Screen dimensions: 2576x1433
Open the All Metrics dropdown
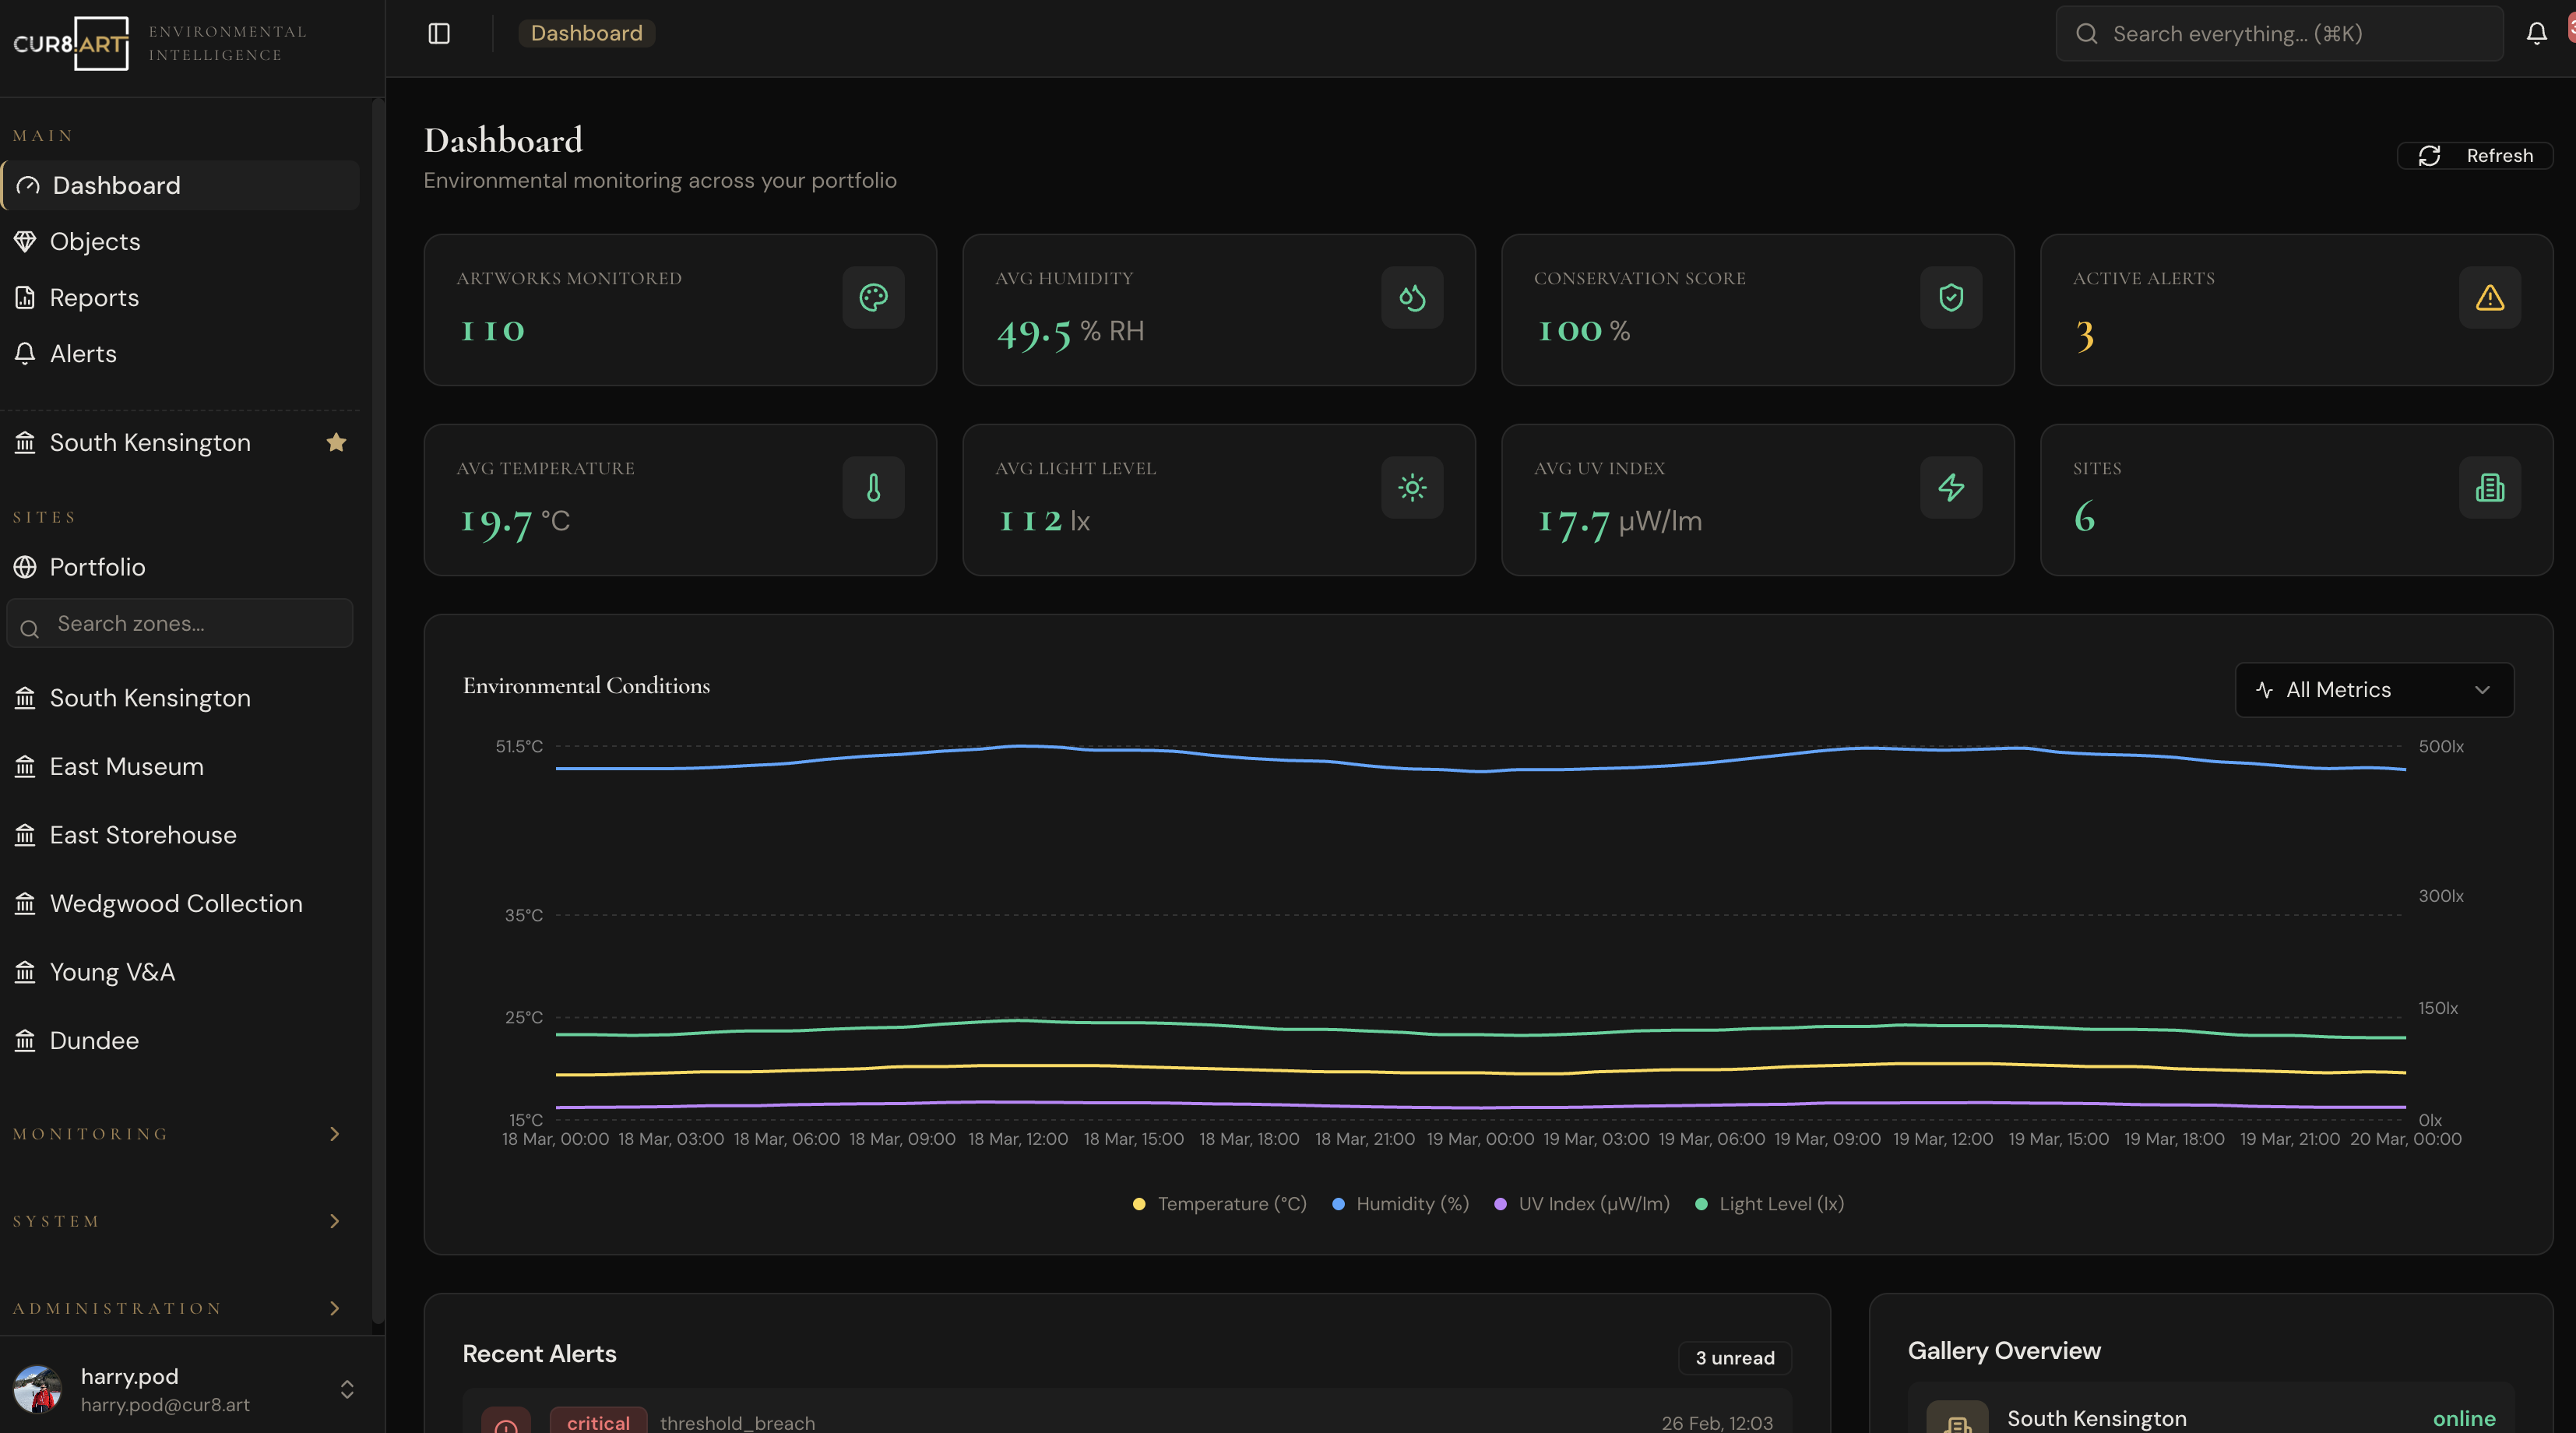click(2374, 689)
